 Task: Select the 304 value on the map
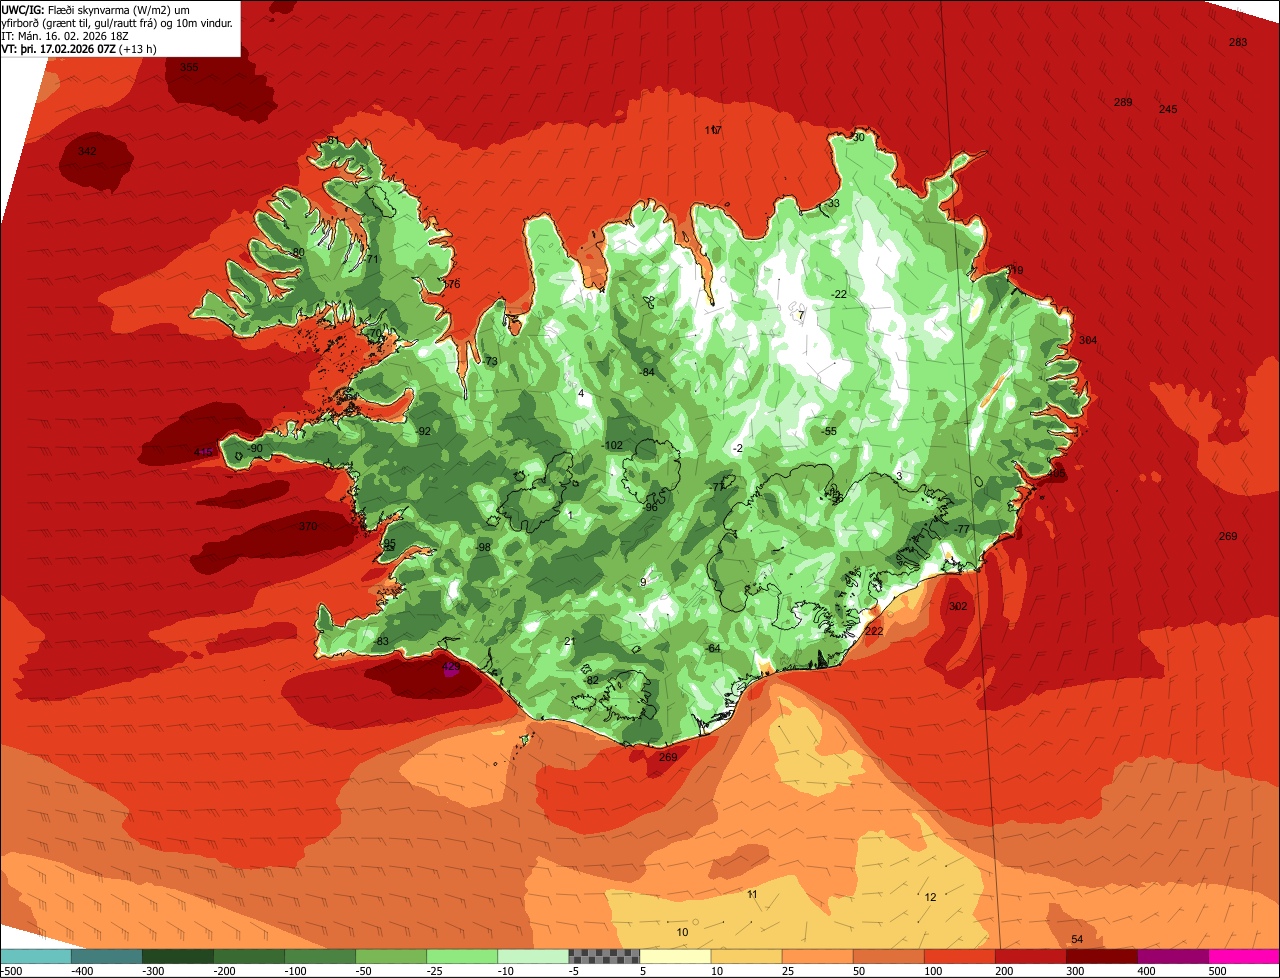click(1088, 340)
